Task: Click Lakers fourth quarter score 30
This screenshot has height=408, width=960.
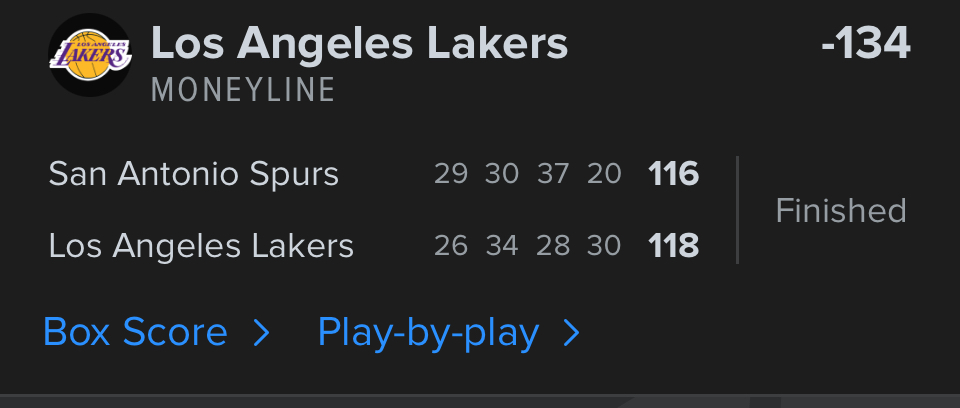Action: click(x=604, y=245)
